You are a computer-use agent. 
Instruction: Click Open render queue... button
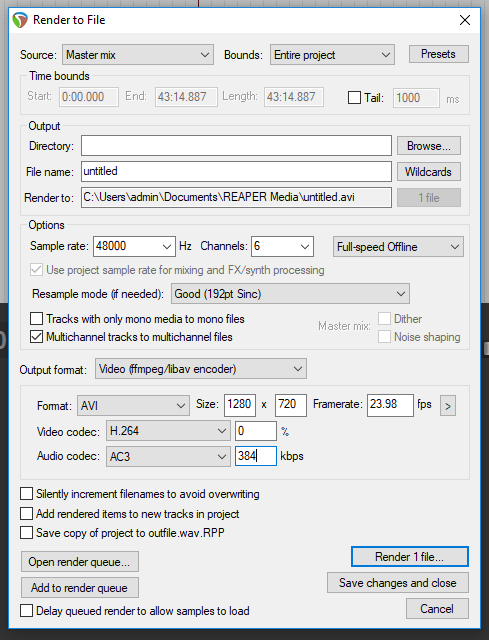[x=80, y=562]
